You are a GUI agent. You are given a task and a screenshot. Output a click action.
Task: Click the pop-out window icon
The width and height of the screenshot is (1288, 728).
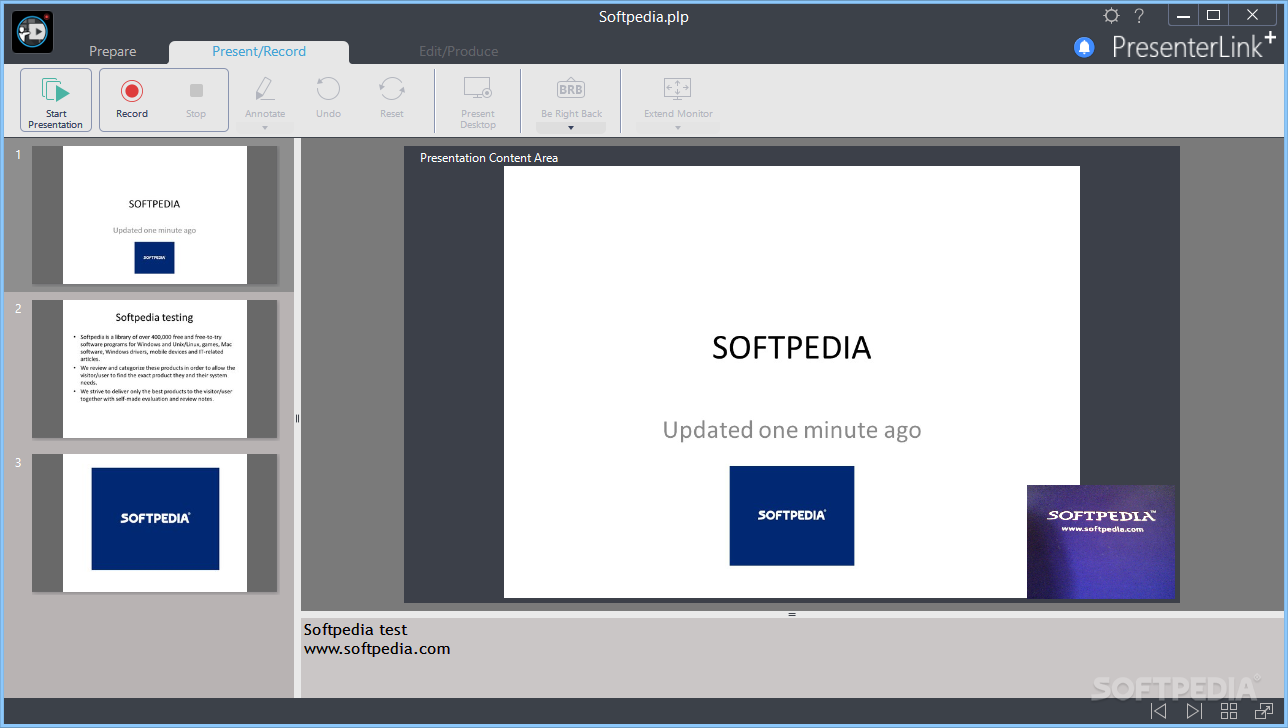click(1264, 711)
